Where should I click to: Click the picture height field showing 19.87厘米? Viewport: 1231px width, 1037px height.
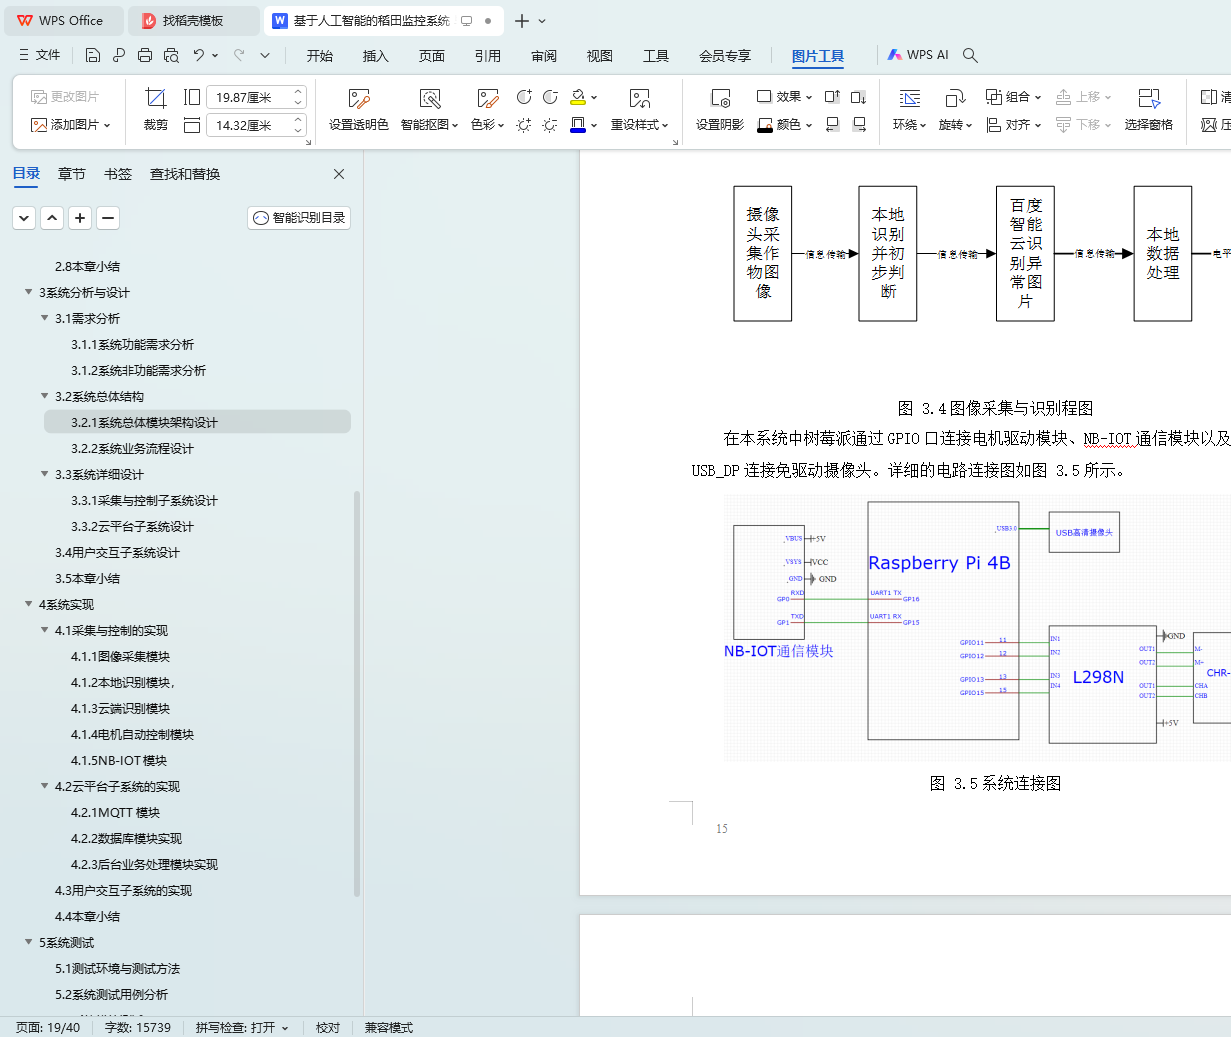point(250,97)
